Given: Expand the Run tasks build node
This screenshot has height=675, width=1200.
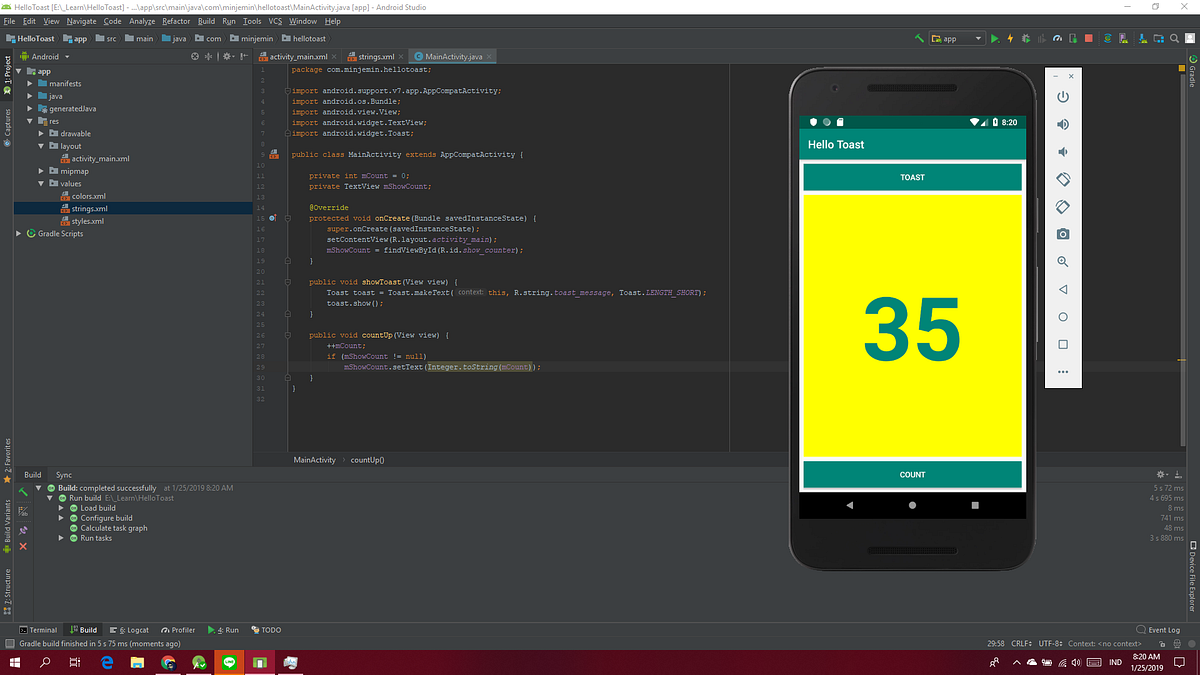Looking at the screenshot, I should tap(61, 538).
